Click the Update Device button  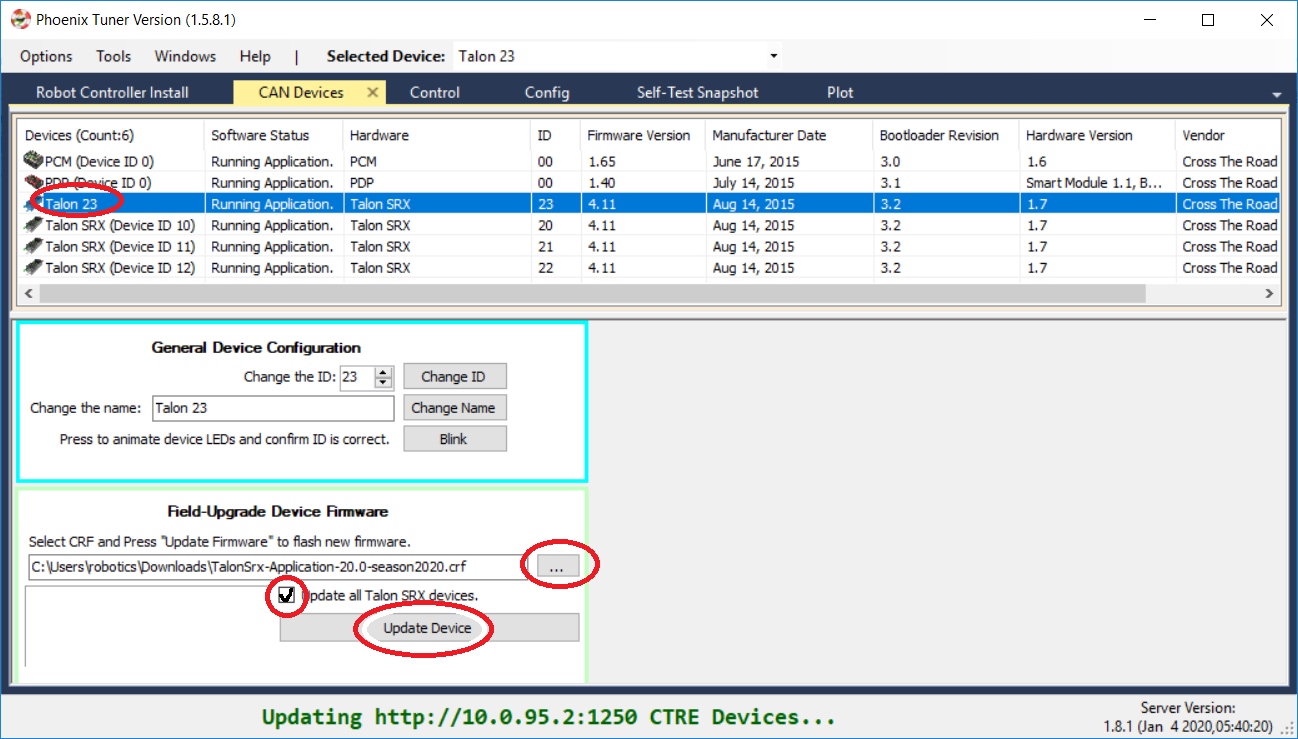(429, 628)
